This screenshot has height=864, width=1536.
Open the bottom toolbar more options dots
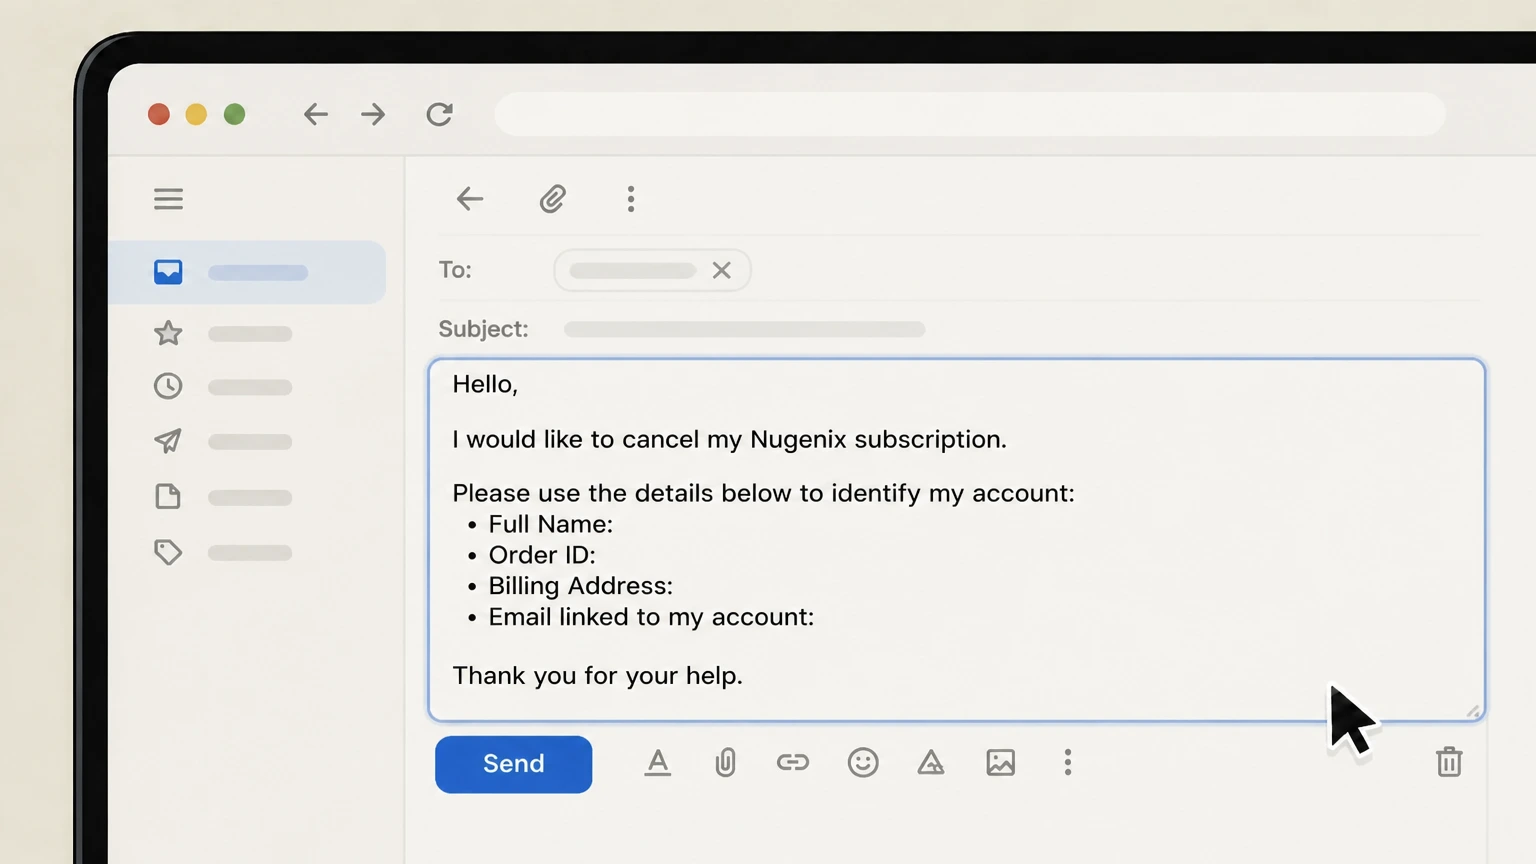1068,763
